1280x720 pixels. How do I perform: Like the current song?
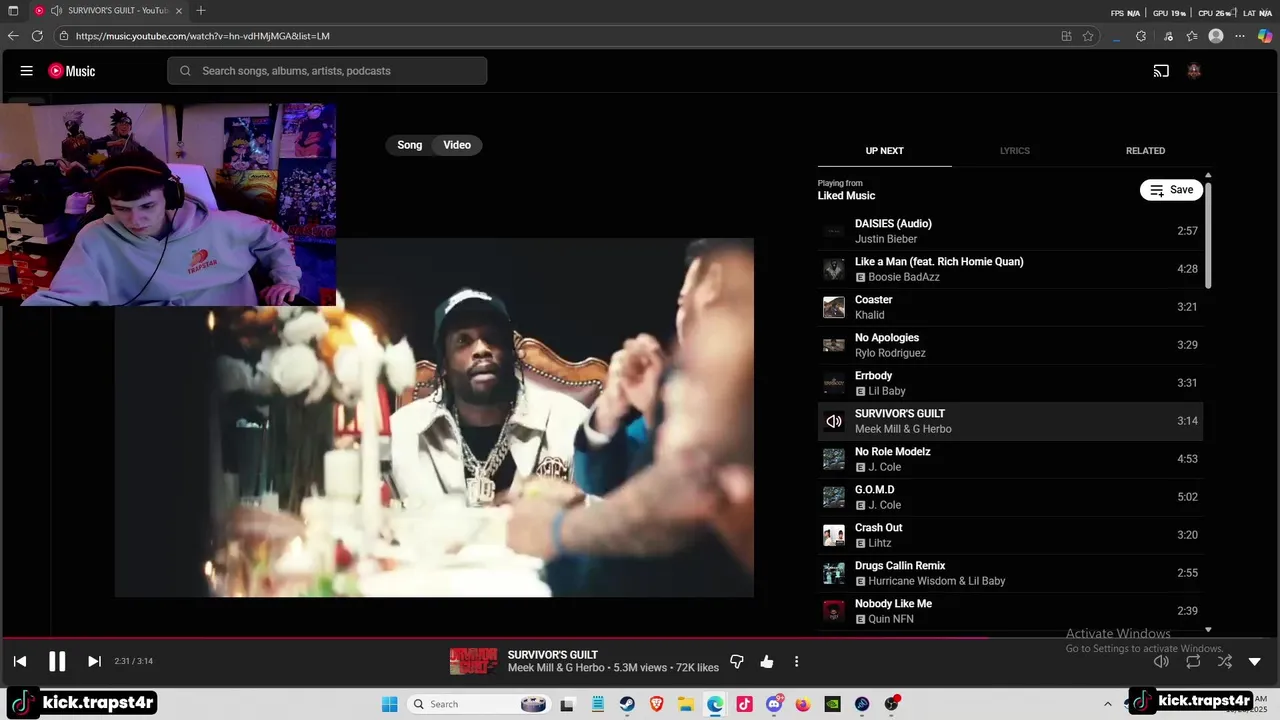[x=767, y=661]
